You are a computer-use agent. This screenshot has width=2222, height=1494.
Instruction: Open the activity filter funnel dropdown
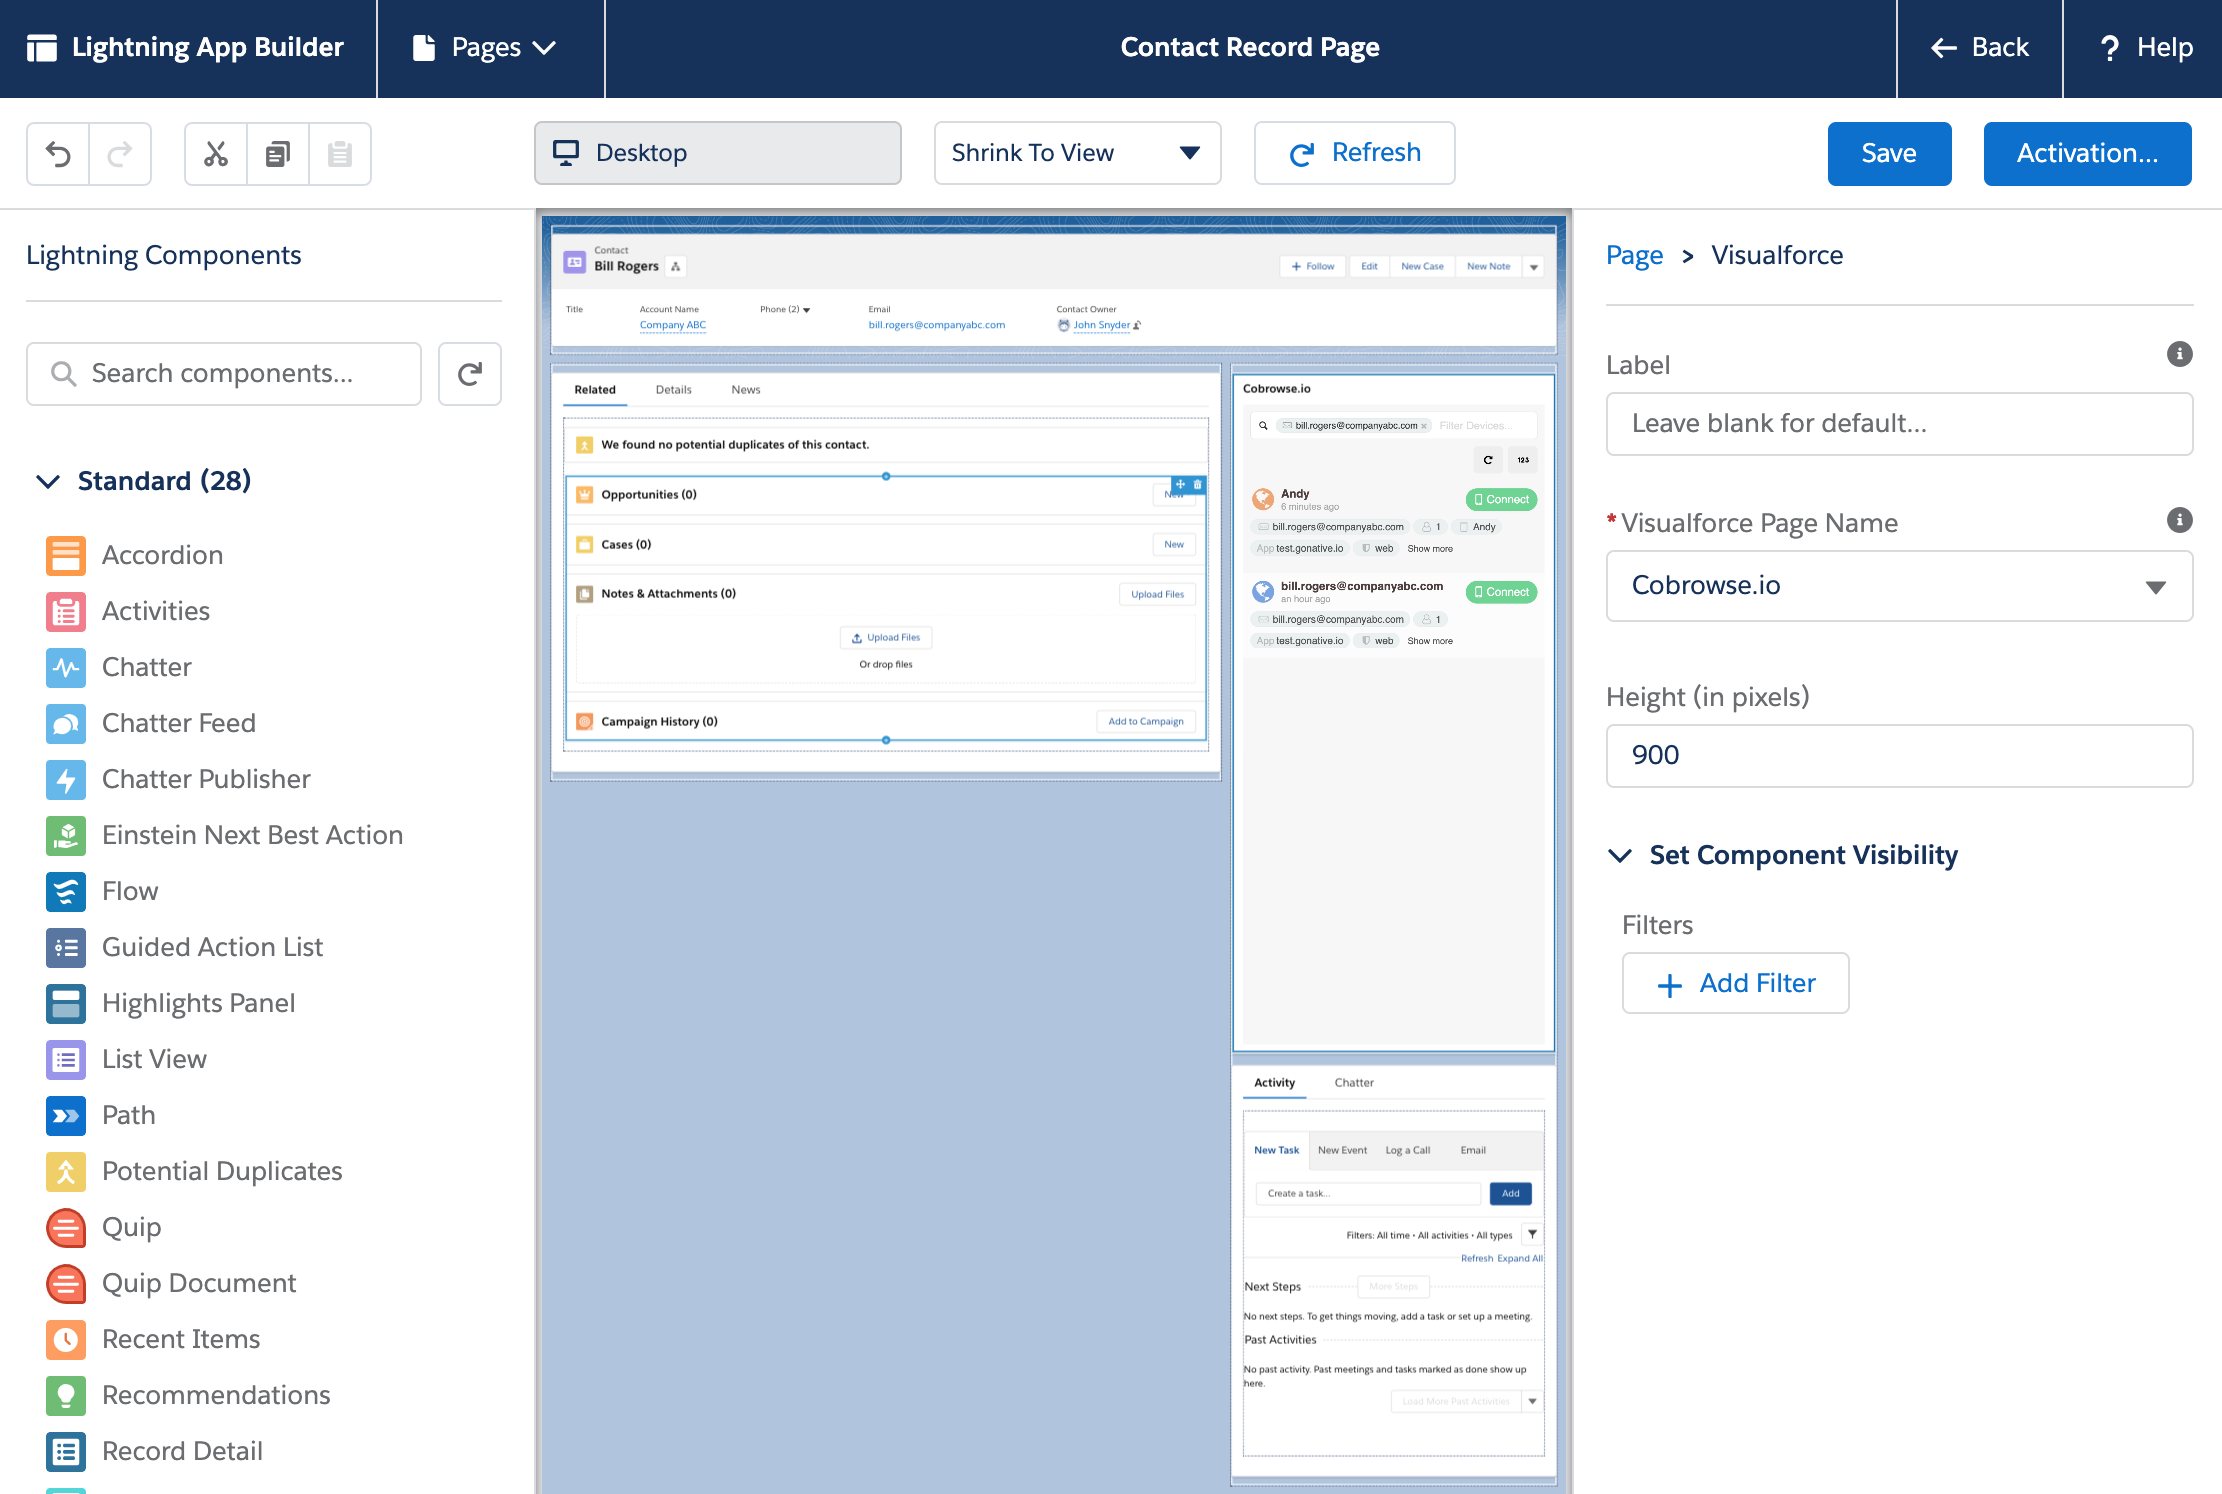coord(1532,1235)
